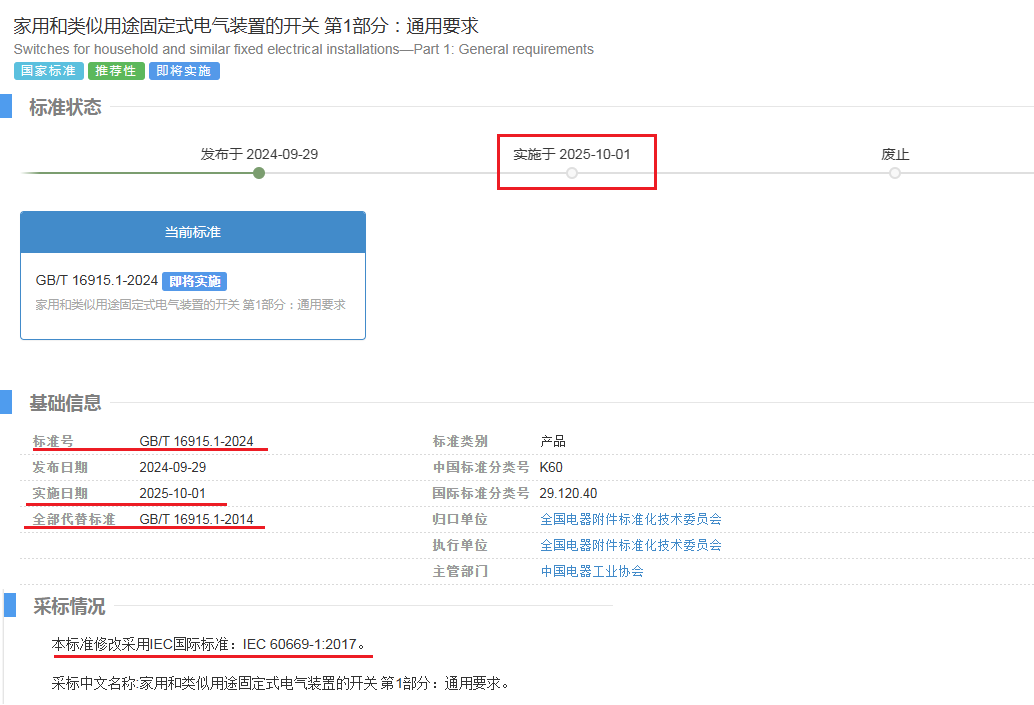Open the 归口单位 committee link
This screenshot has height=705, width=1034.
631,519
